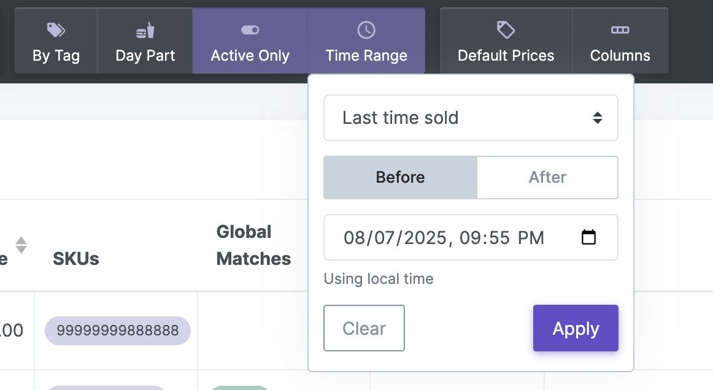
Task: Click the Day Part burger icon
Action: pos(145,30)
